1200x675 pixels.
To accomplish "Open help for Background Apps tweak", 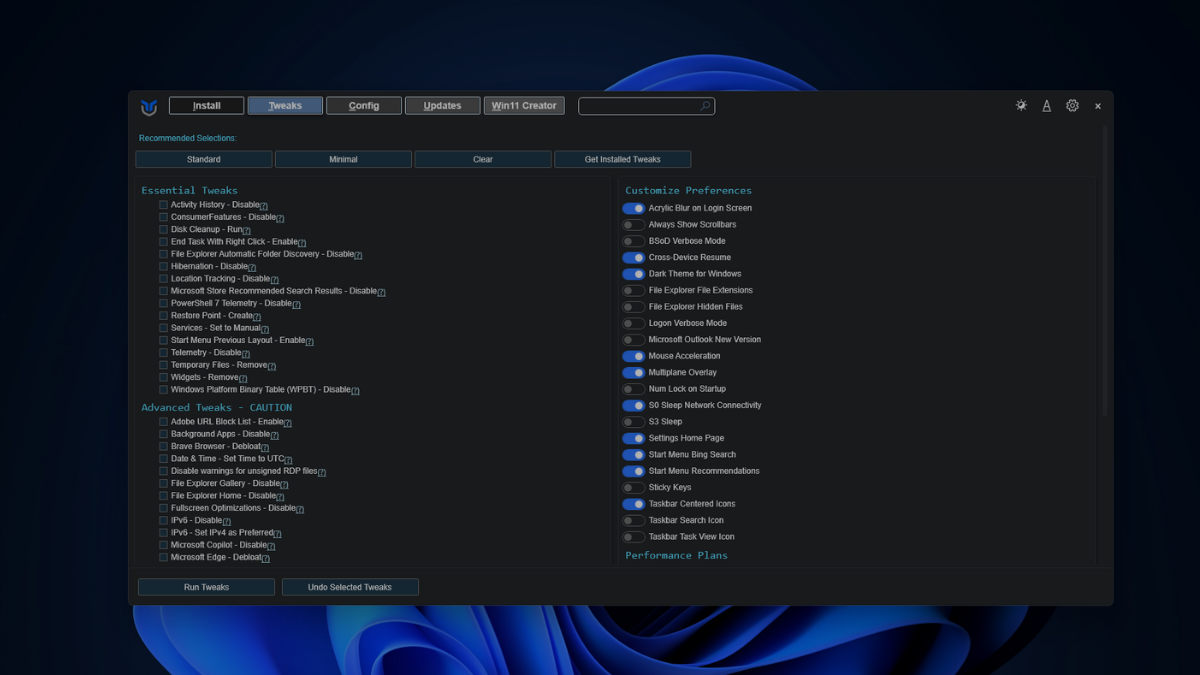I will (x=275, y=435).
